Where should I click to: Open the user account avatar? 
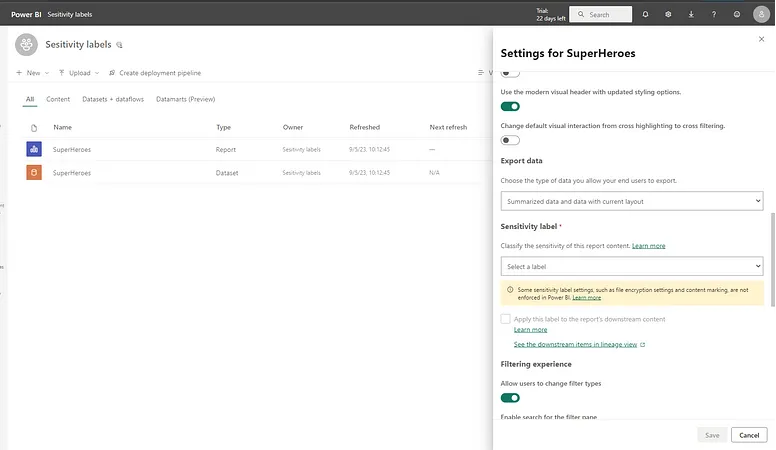(x=761, y=14)
